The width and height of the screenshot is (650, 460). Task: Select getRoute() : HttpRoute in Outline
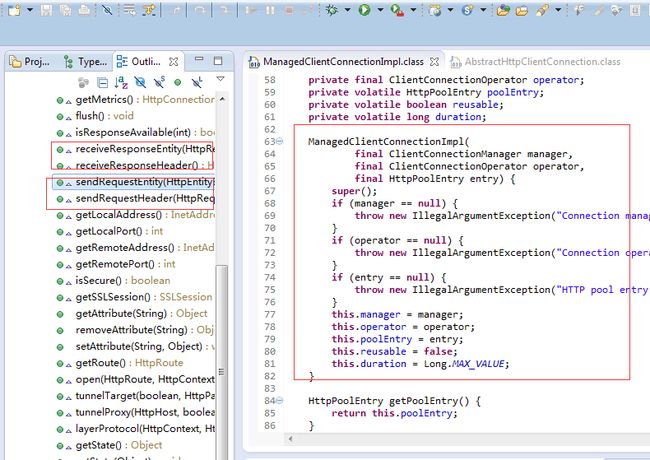[120, 363]
